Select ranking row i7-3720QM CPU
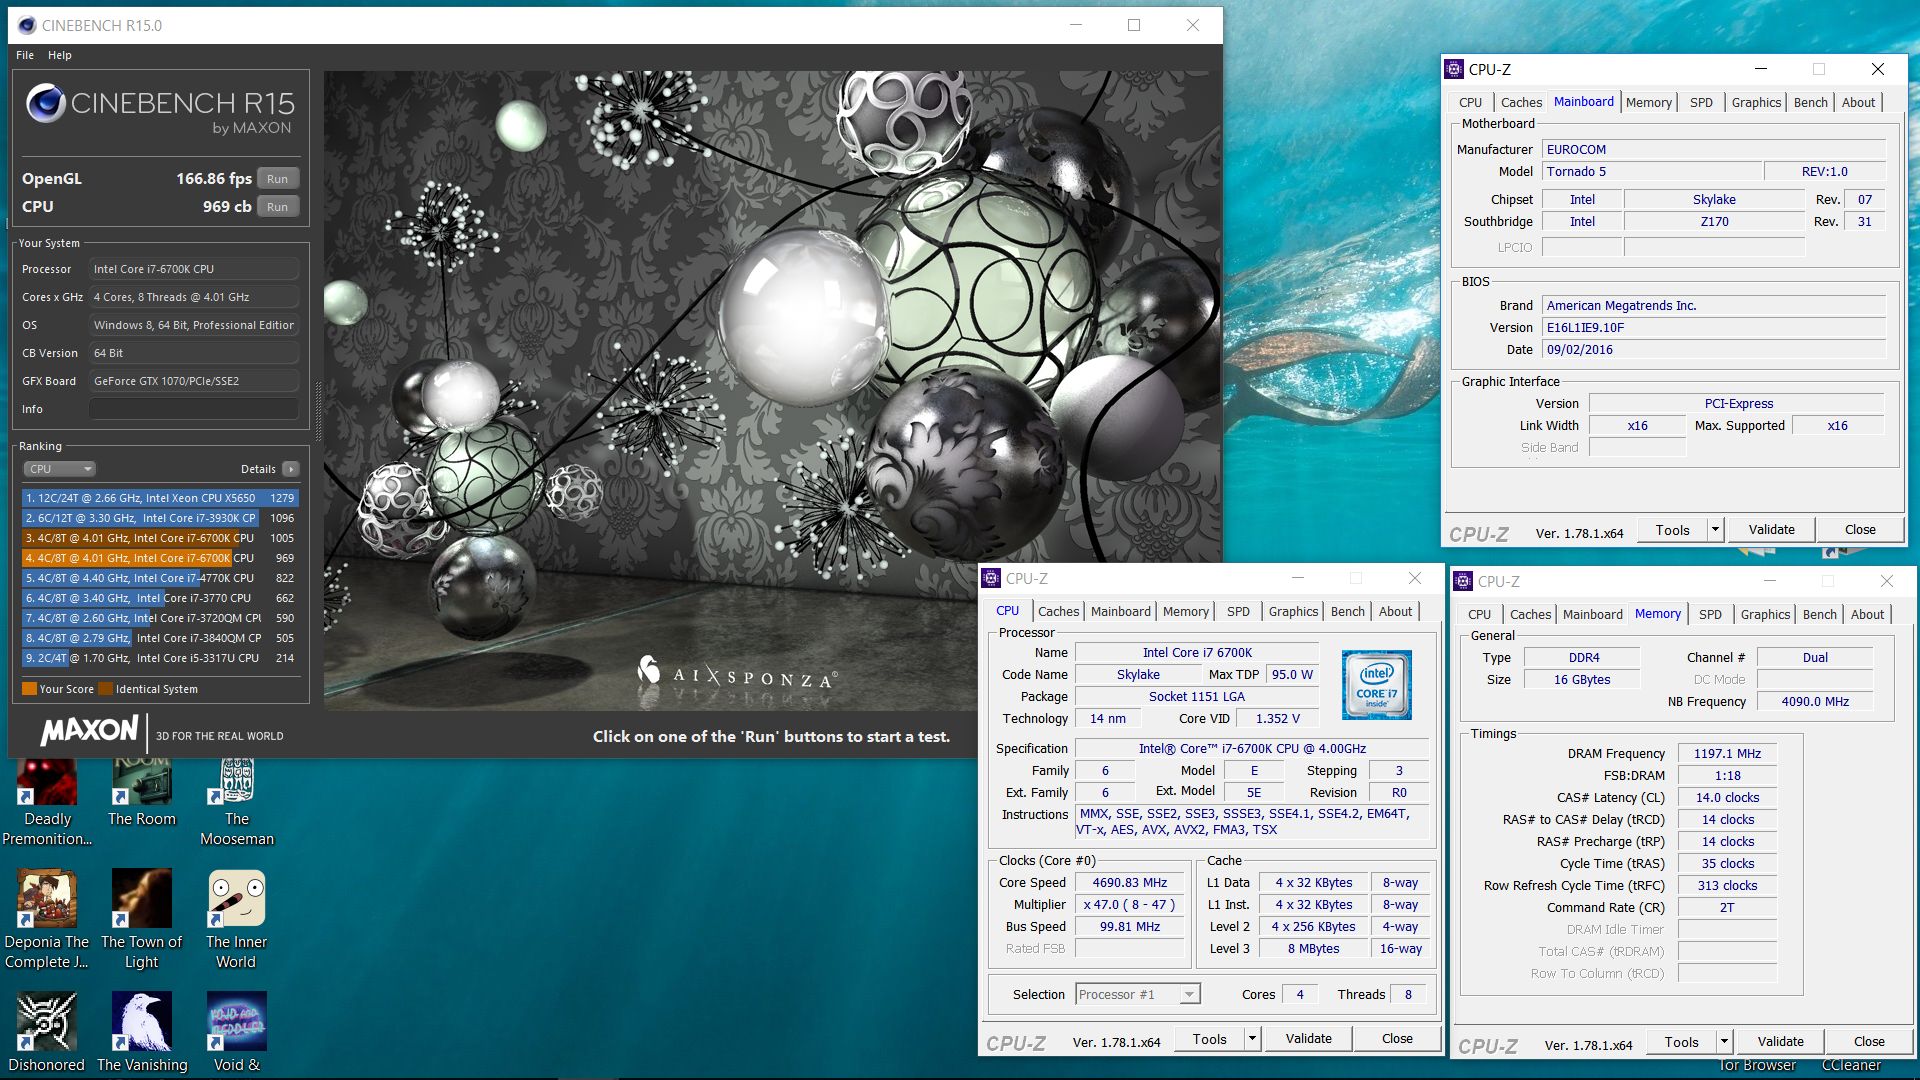The width and height of the screenshot is (1920, 1080). coord(160,618)
